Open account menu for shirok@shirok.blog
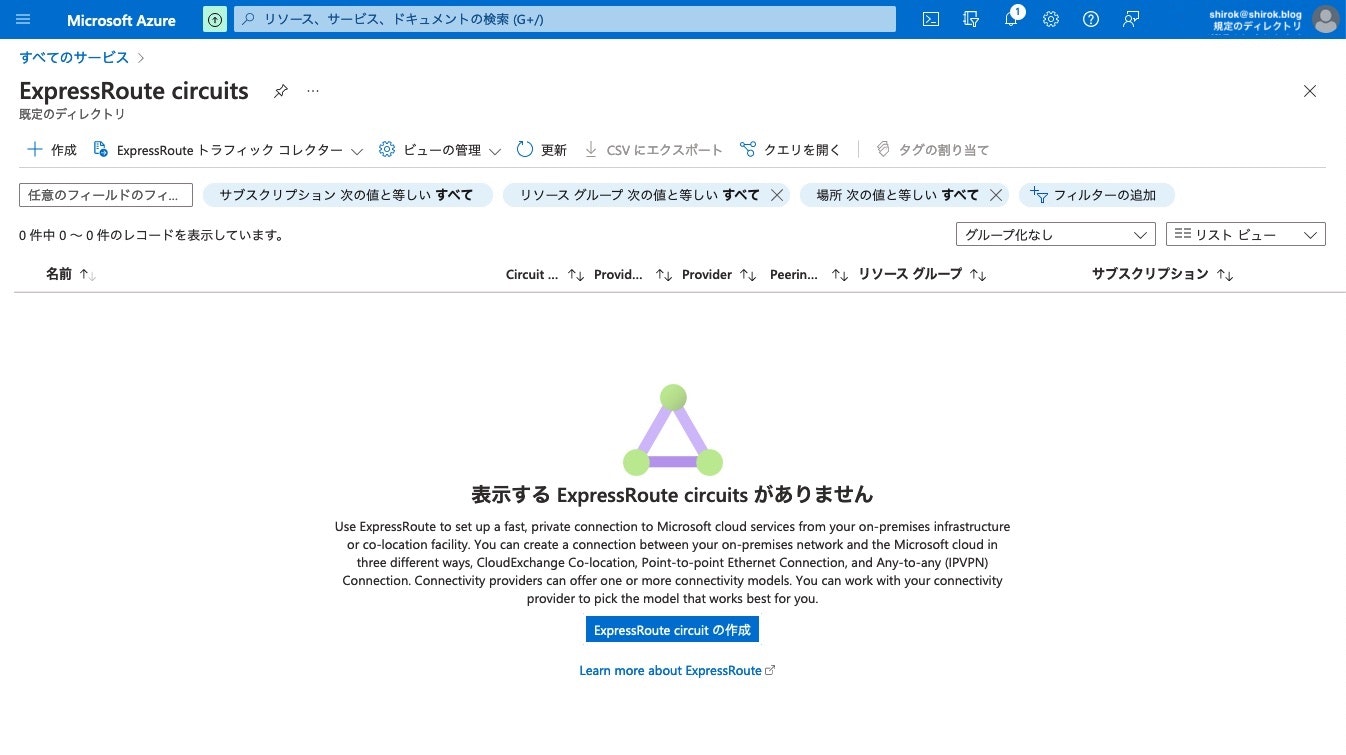Screen dimensions: 1346x755 [x=1272, y=19]
